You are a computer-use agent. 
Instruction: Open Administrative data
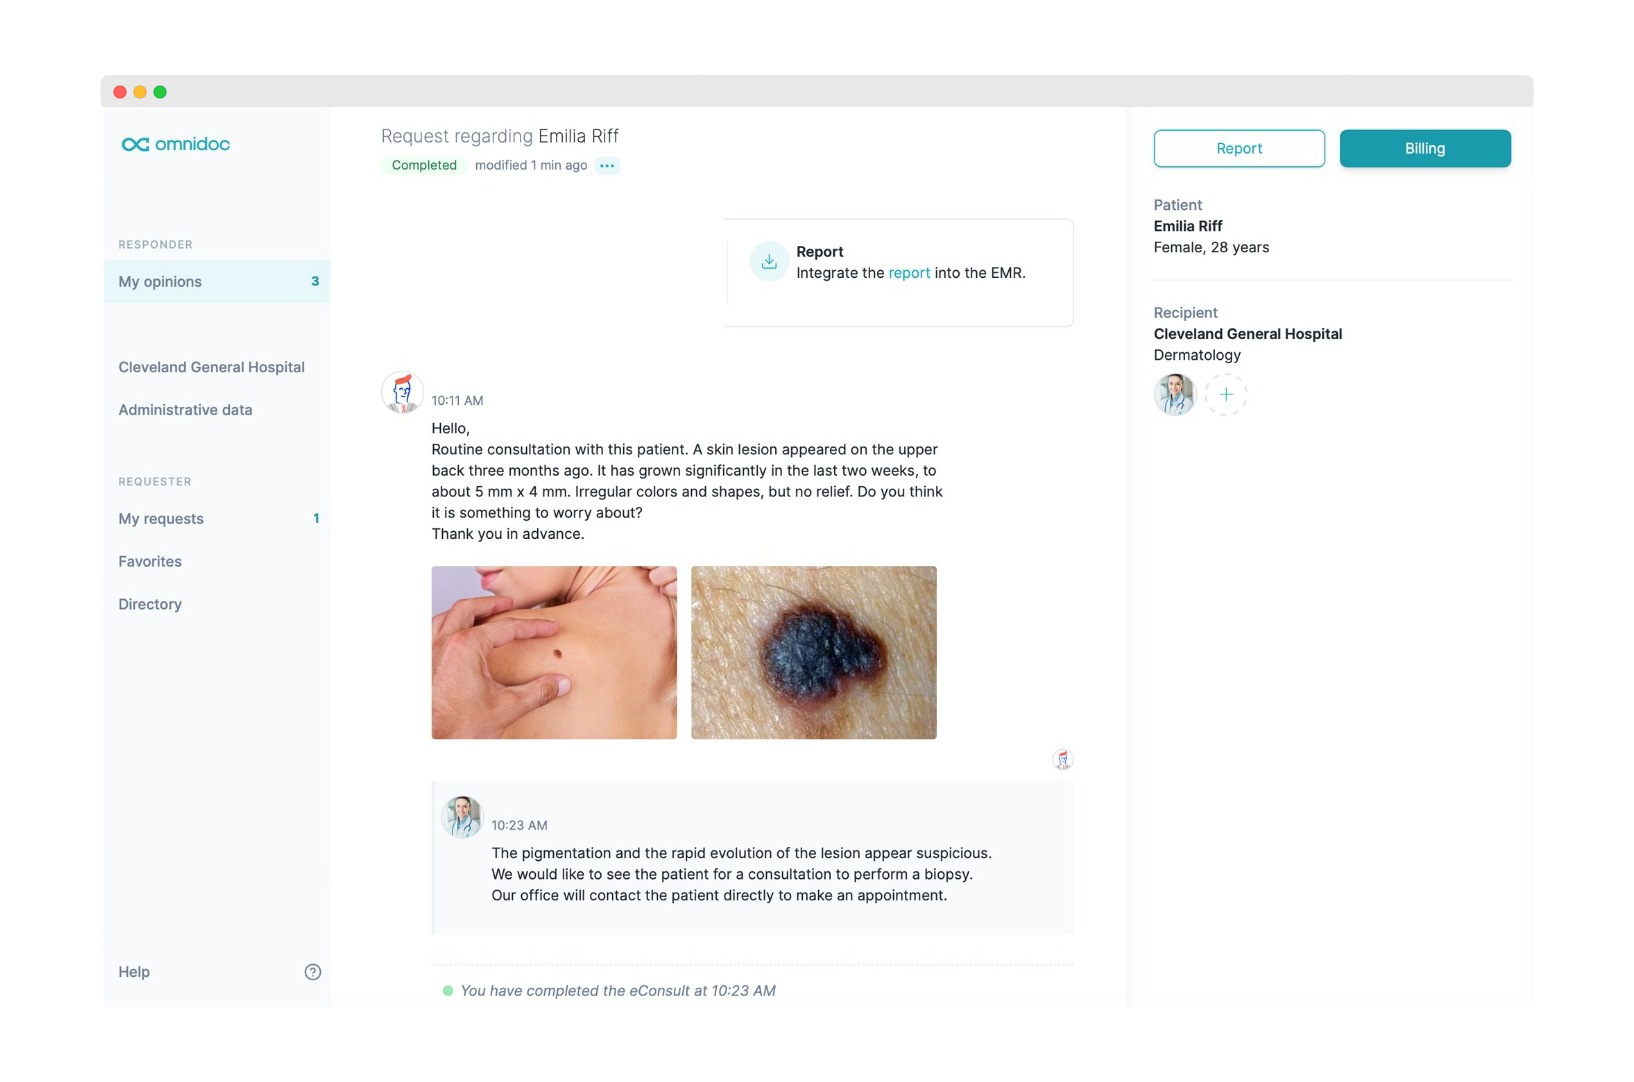[x=185, y=410]
